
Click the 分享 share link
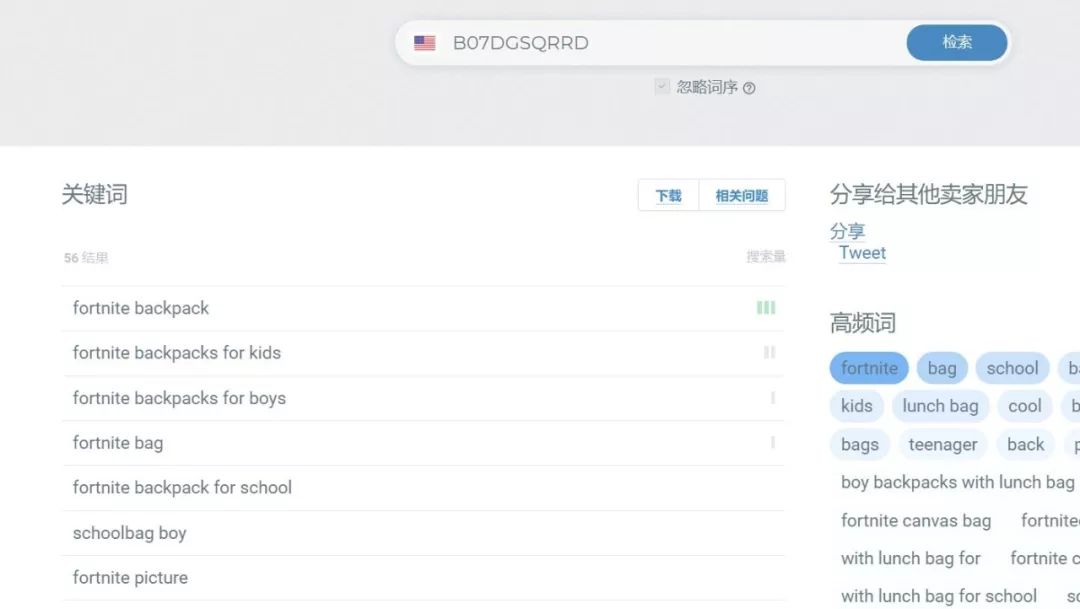[847, 231]
